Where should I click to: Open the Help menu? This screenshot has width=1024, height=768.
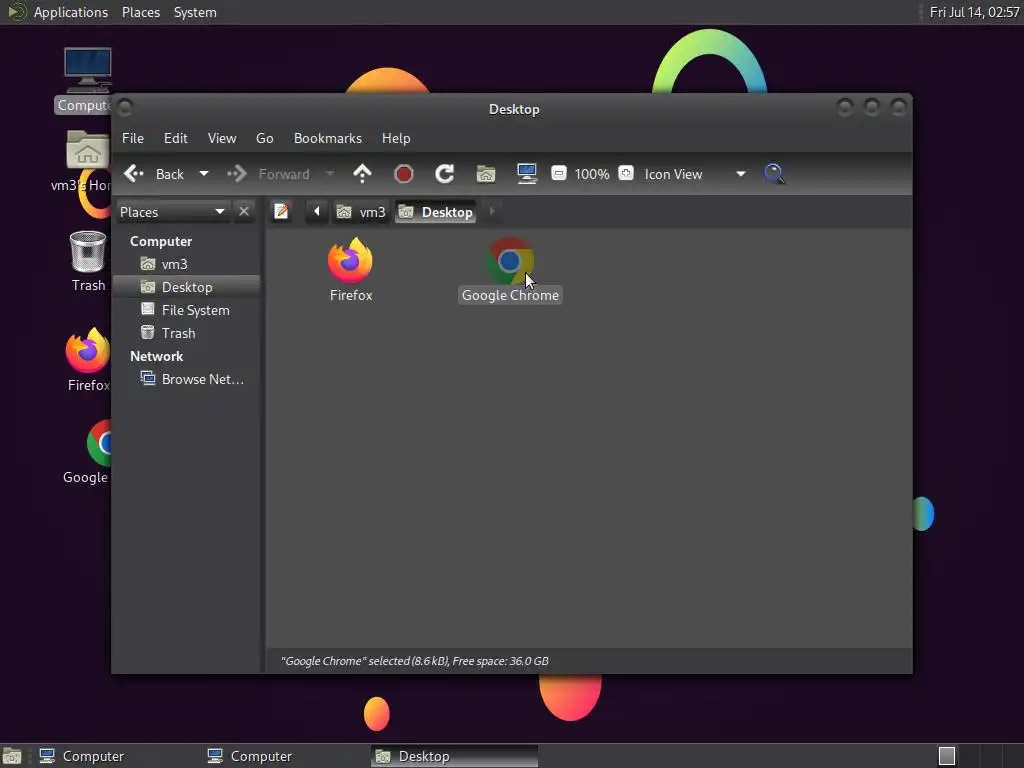[x=396, y=138]
